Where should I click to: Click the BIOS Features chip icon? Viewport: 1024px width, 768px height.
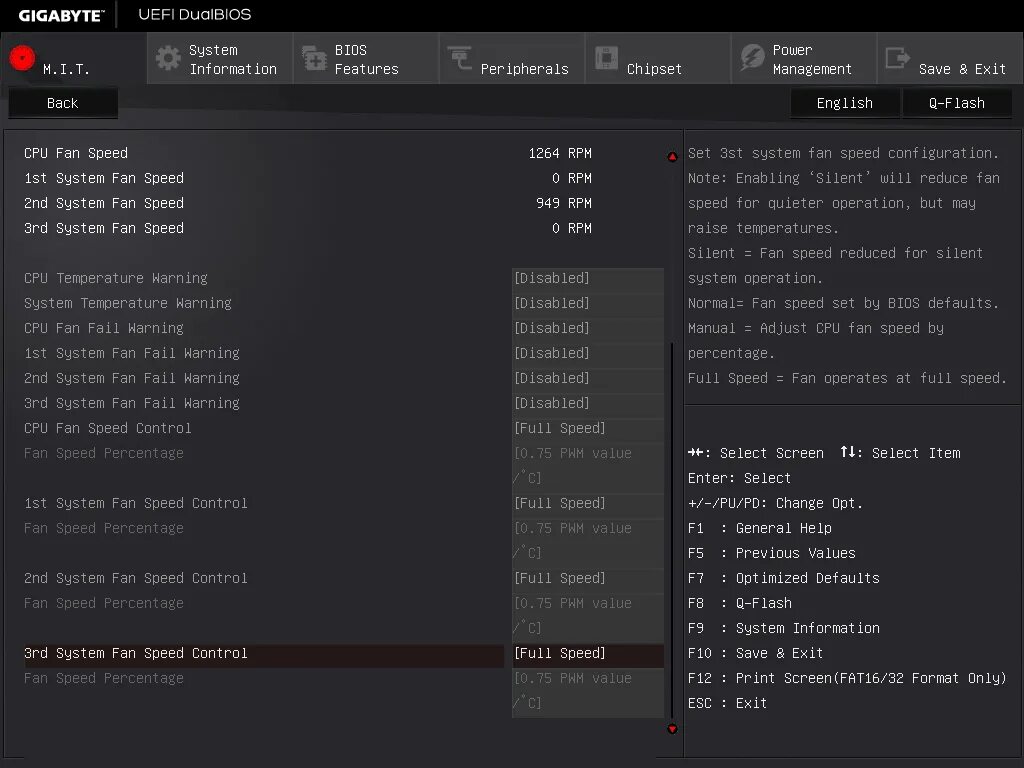[x=314, y=58]
